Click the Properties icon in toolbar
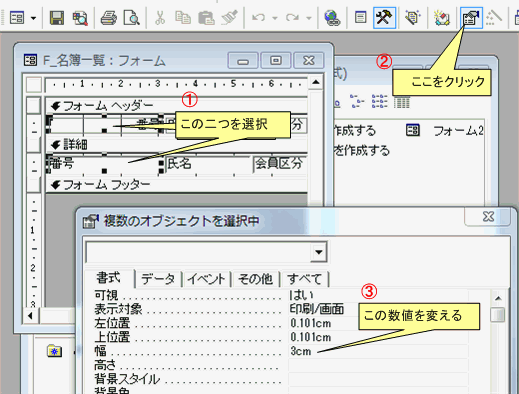 471,18
